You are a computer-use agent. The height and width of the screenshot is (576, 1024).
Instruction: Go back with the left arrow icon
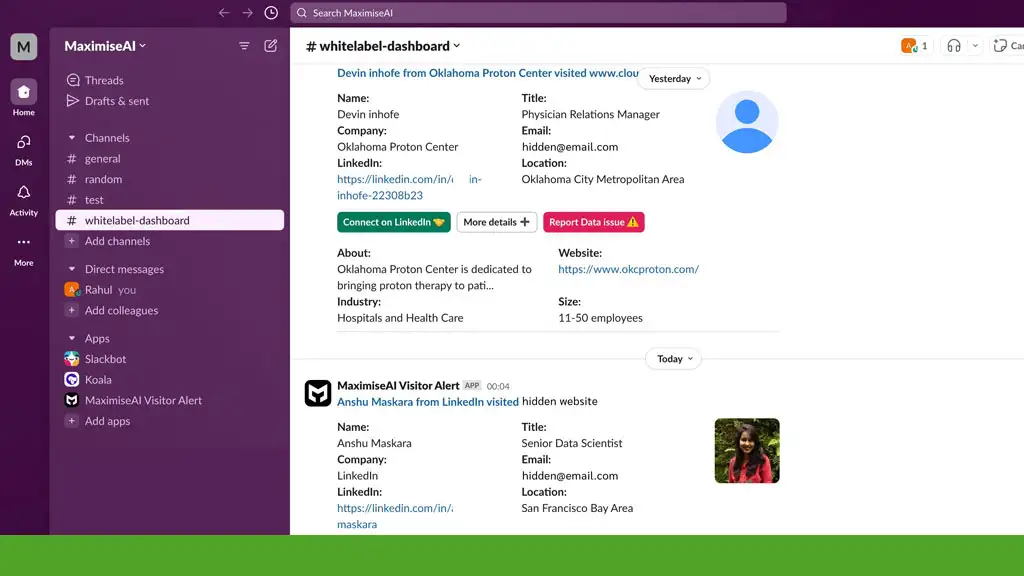pyautogui.click(x=224, y=12)
